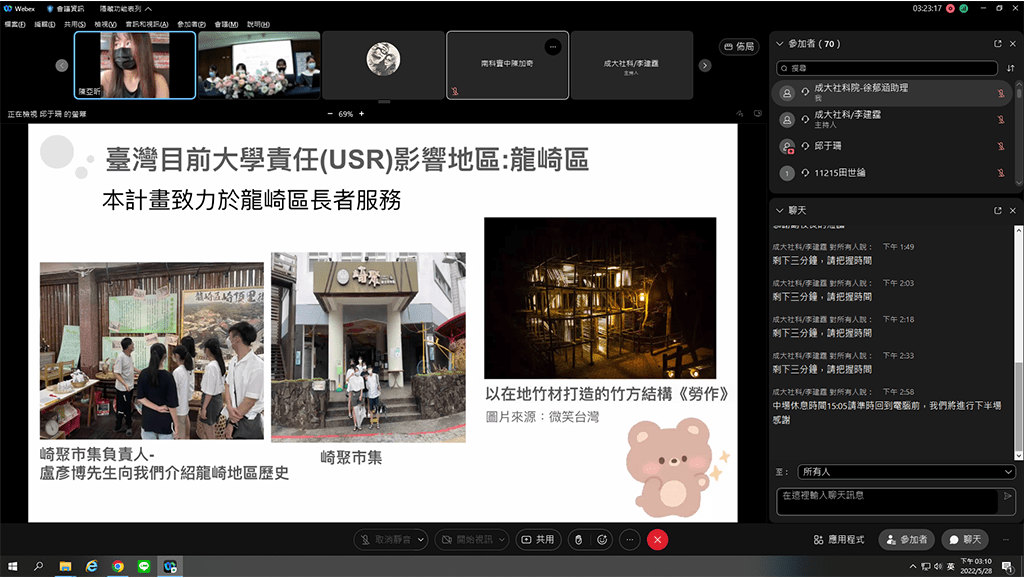This screenshot has height=578, width=1024.
Task: Open the reactions emoji icon
Action: [603, 539]
